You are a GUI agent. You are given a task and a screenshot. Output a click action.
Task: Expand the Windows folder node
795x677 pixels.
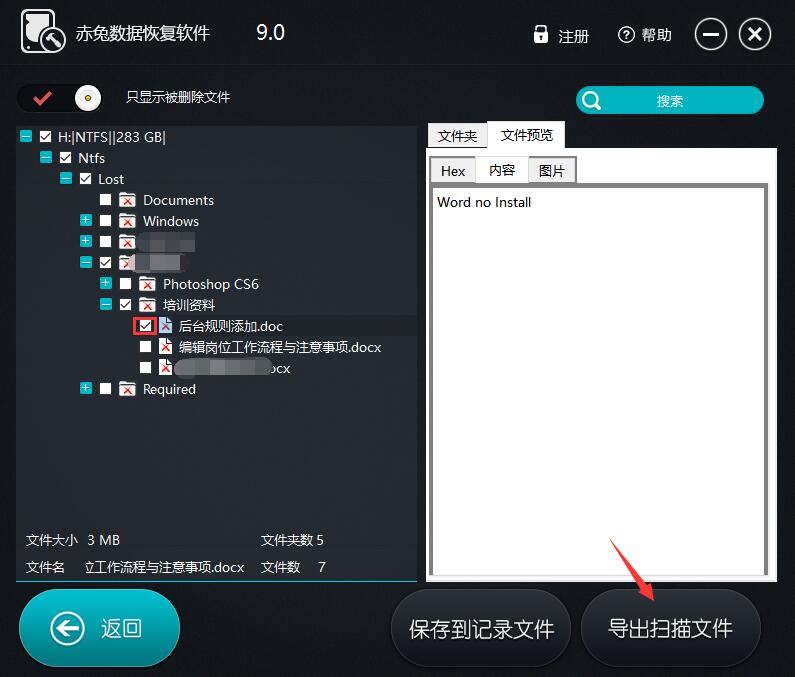click(x=86, y=221)
